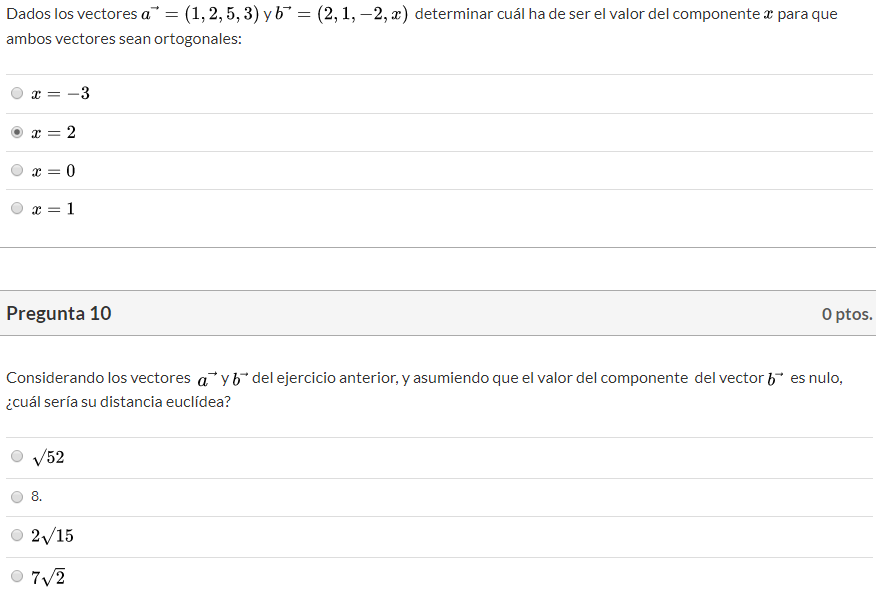Click the 2√15 answer label text
Viewport: 876px width, 605px height.
coord(52,536)
